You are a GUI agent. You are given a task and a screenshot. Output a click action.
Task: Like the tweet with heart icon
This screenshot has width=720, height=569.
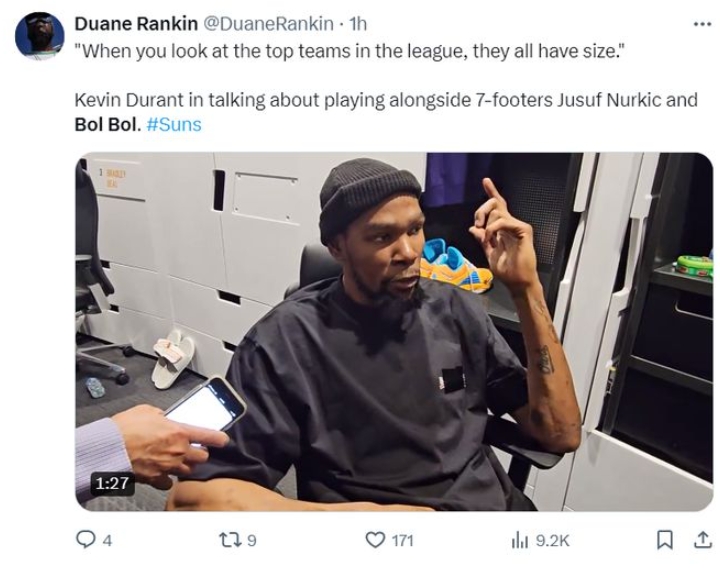pyautogui.click(x=375, y=540)
